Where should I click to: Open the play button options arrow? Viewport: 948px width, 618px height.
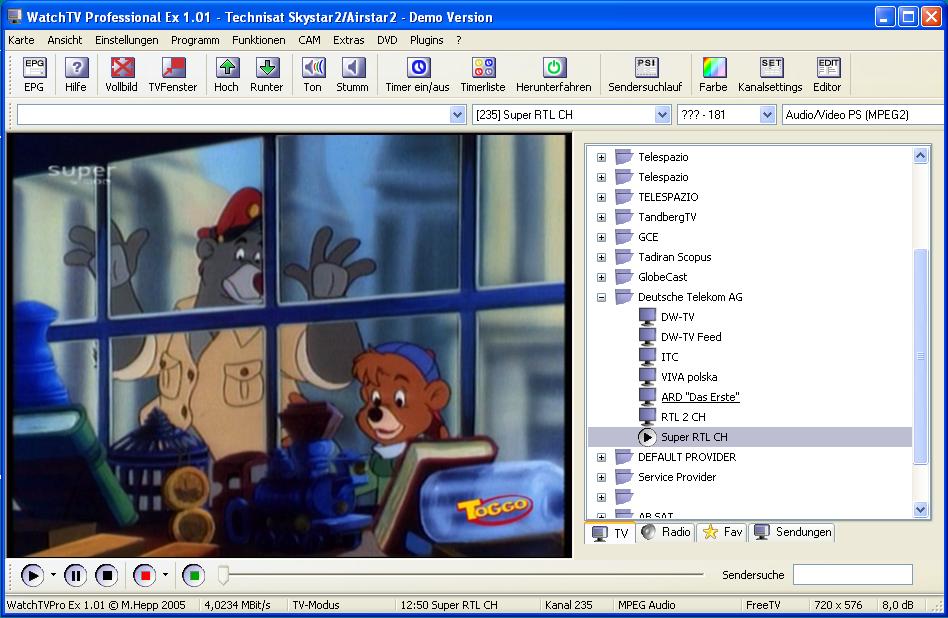(x=53, y=575)
